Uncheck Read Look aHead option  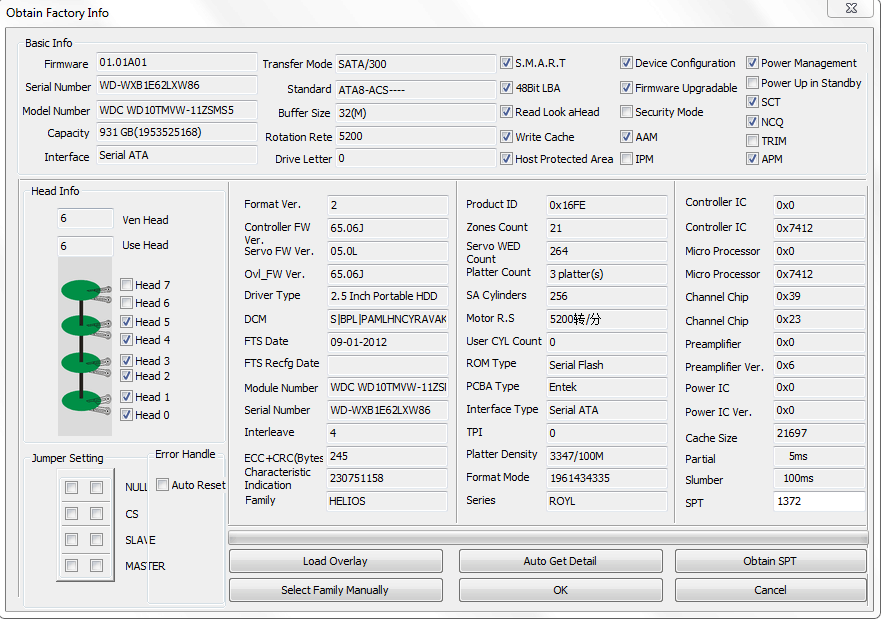coord(506,112)
